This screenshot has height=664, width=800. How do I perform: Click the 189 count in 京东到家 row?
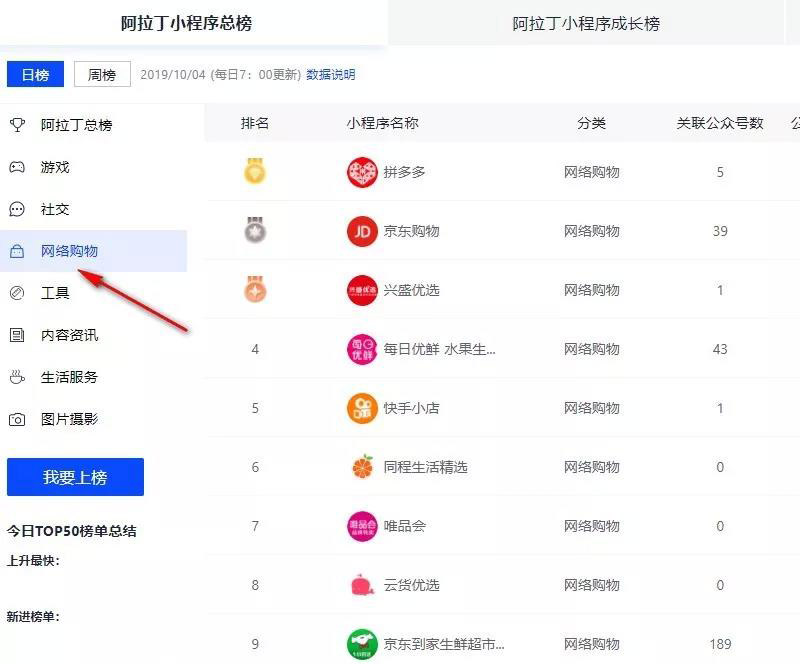click(x=720, y=644)
